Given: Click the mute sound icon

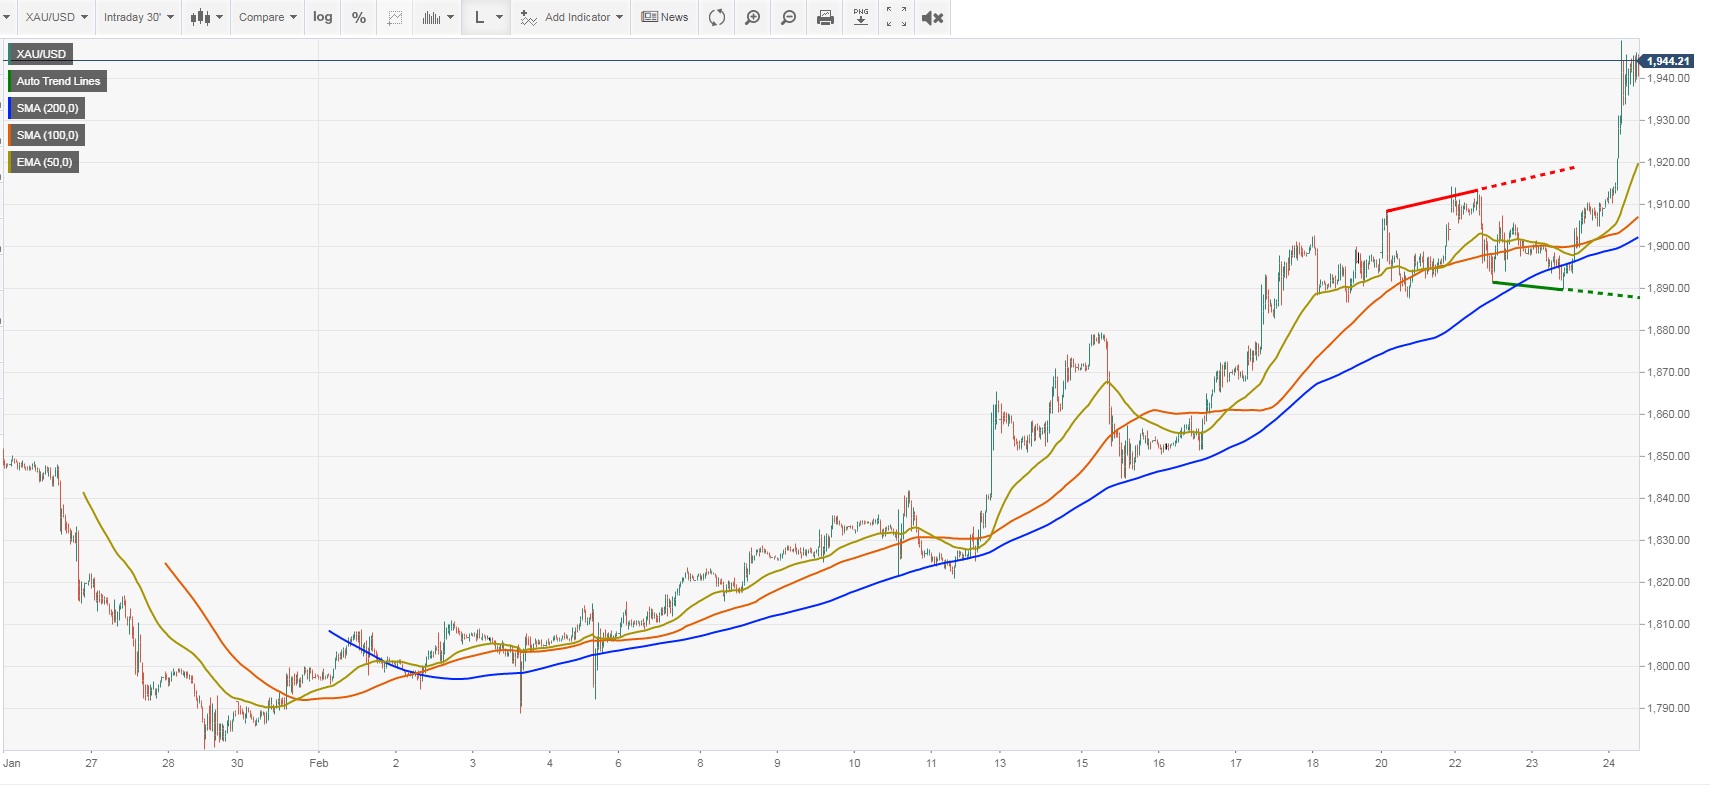Looking at the screenshot, I should coord(932,17).
